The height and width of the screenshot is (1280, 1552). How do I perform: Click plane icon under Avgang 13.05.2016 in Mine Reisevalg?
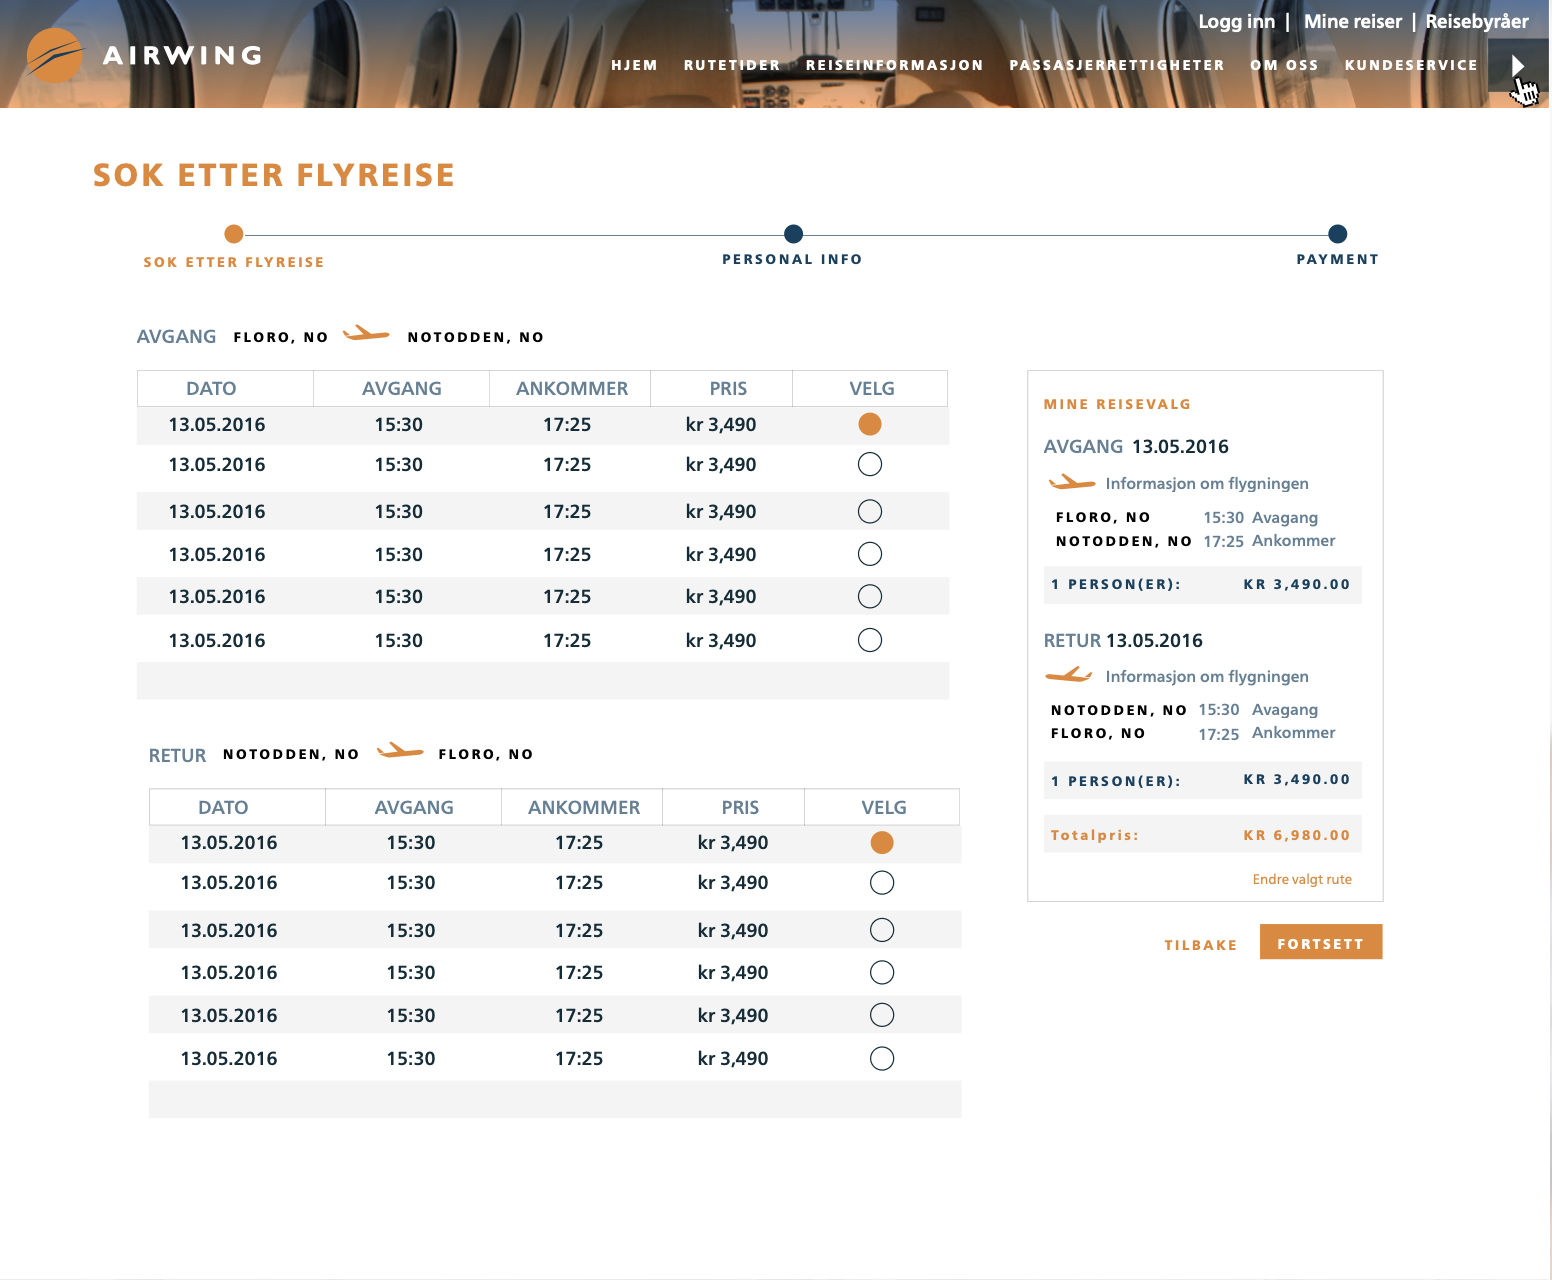point(1071,483)
